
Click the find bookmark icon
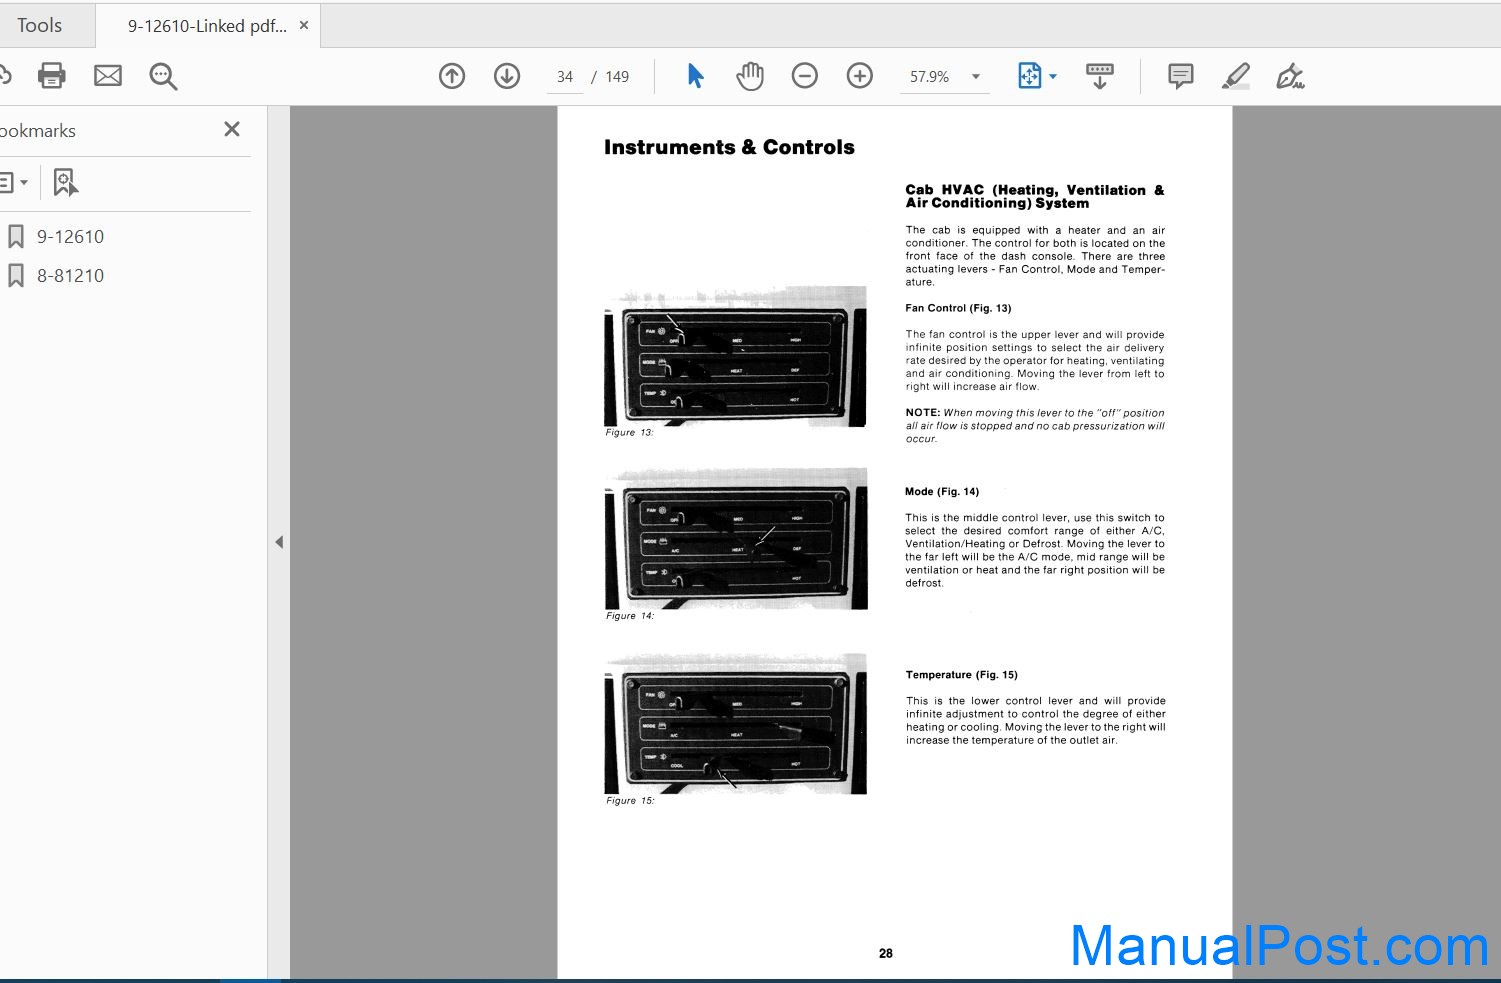click(x=65, y=182)
